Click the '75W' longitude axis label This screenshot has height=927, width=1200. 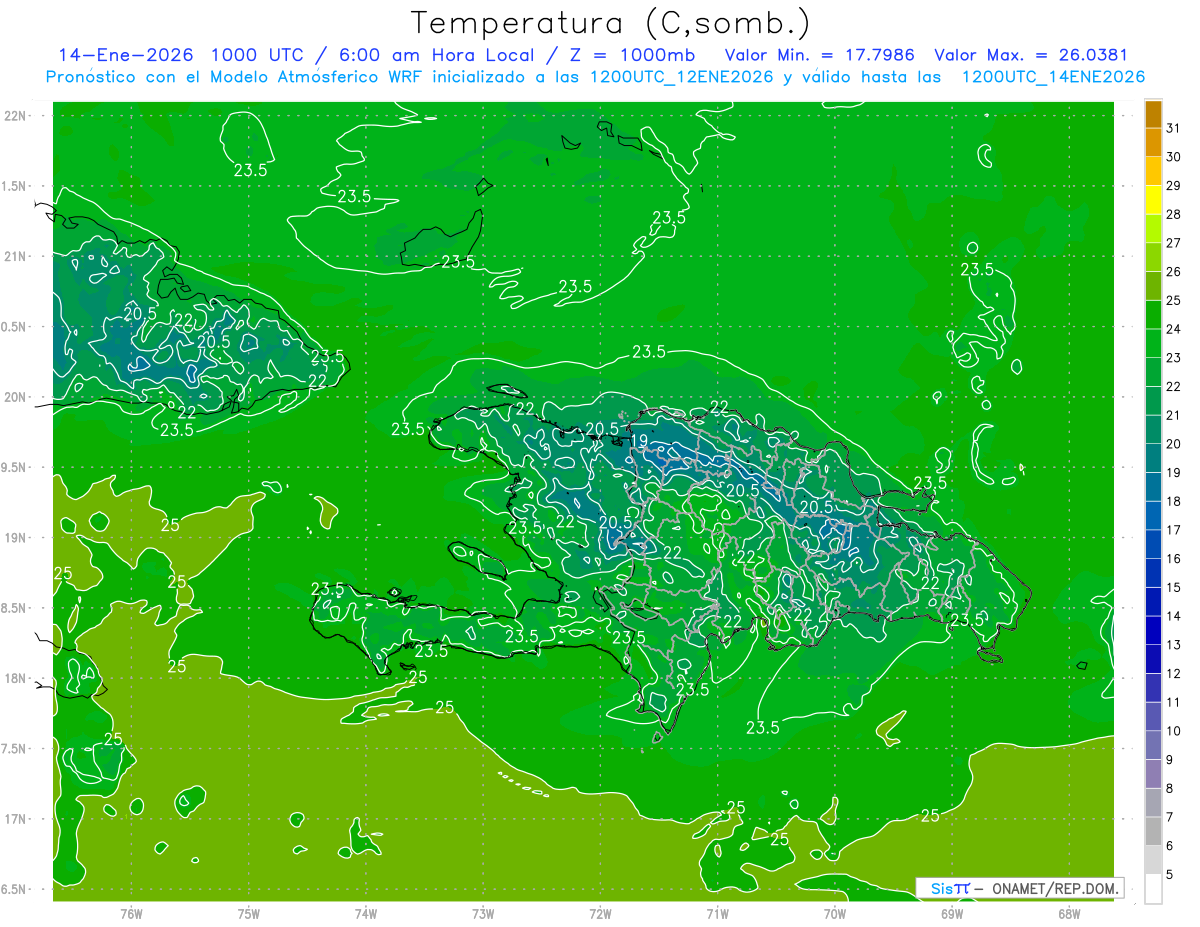[249, 913]
